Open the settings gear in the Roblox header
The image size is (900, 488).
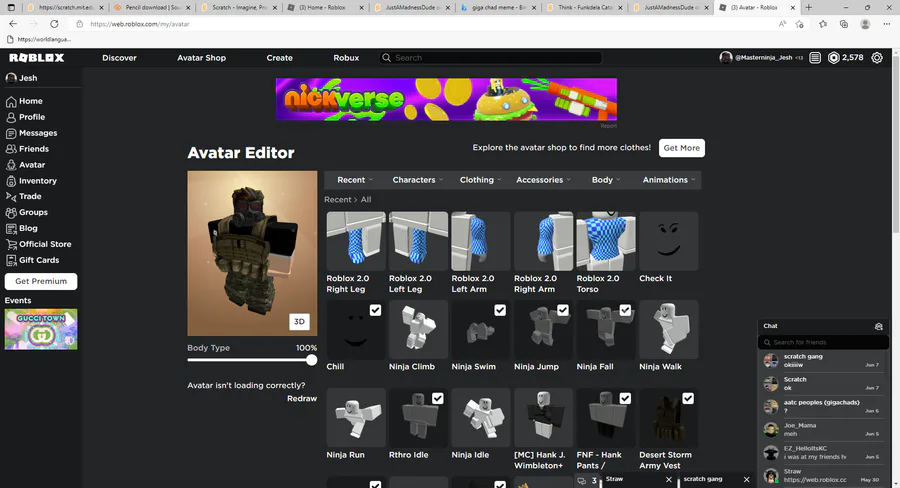click(877, 57)
